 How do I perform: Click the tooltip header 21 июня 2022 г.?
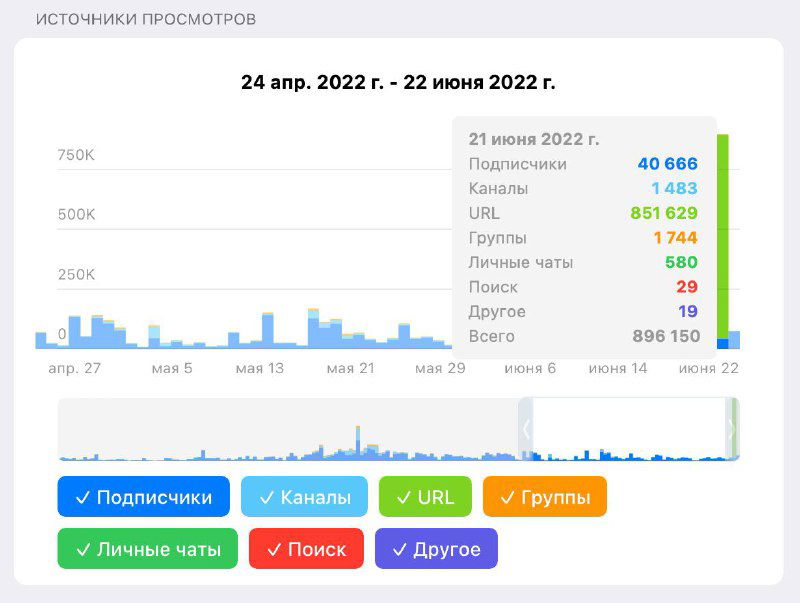(x=537, y=139)
